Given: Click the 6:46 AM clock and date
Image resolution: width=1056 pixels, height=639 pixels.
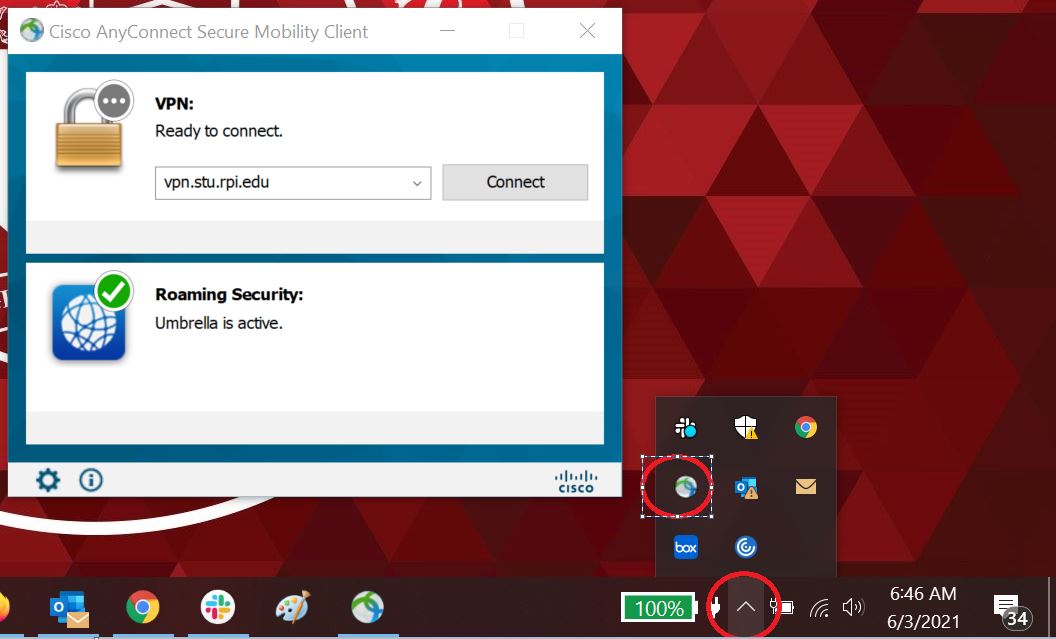Looking at the screenshot, I should (922, 607).
